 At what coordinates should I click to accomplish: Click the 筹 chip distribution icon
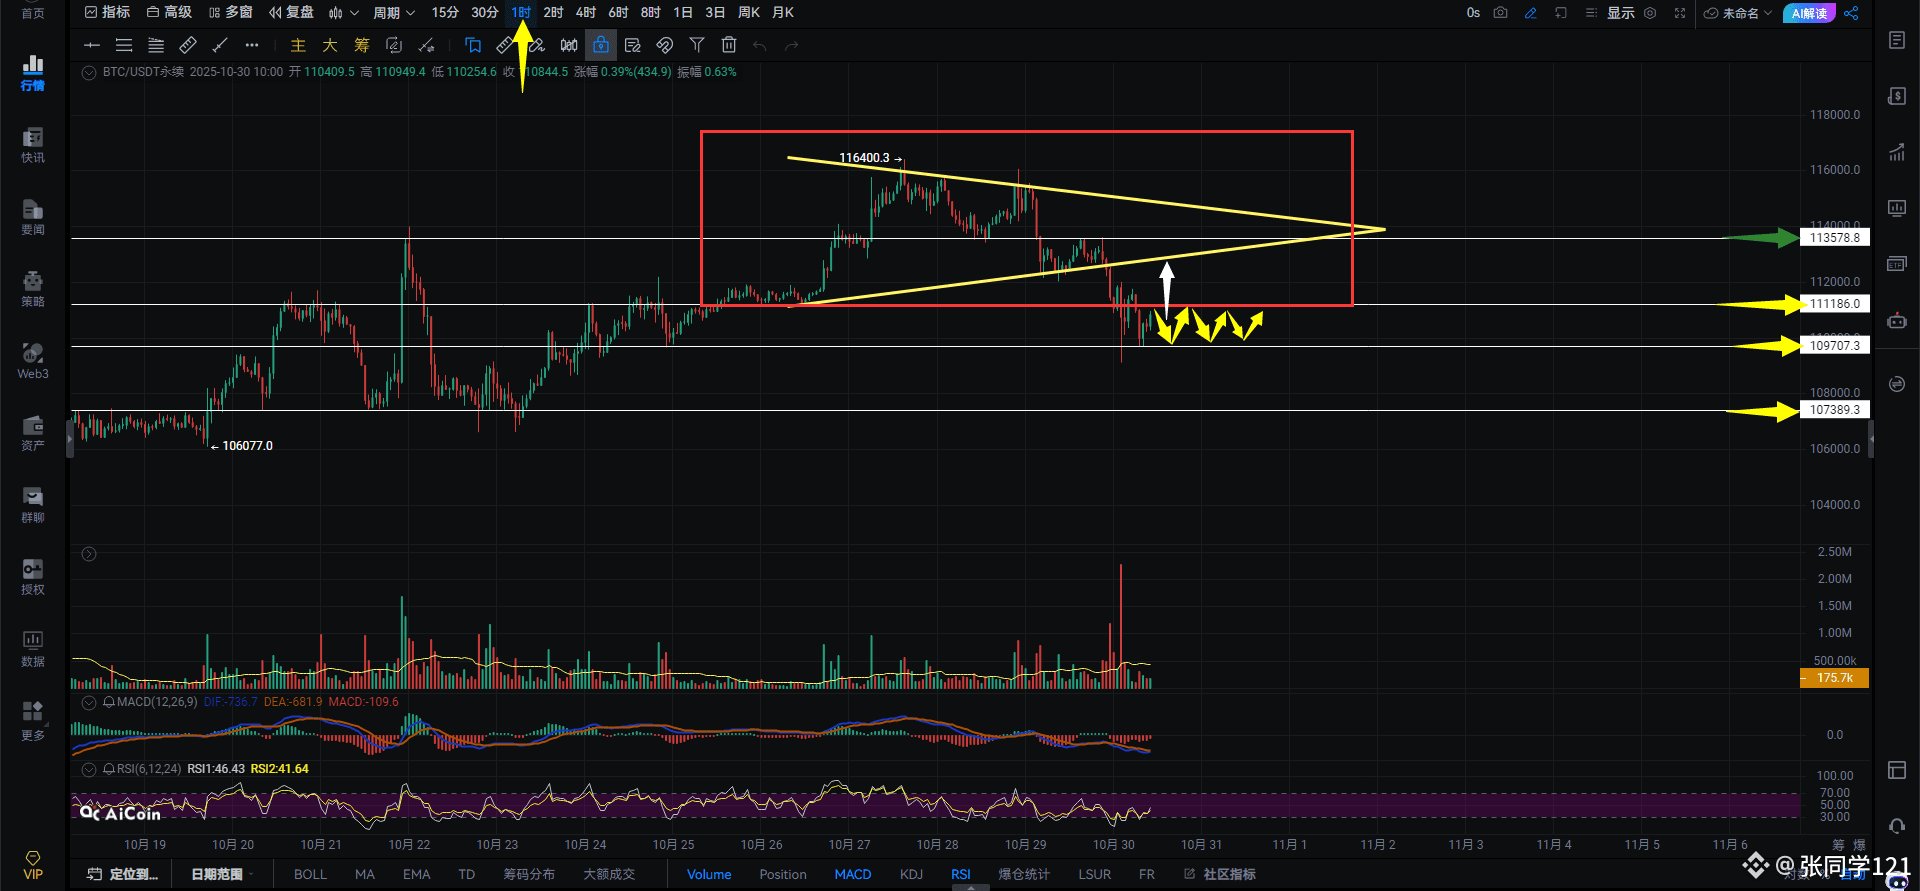coord(362,45)
